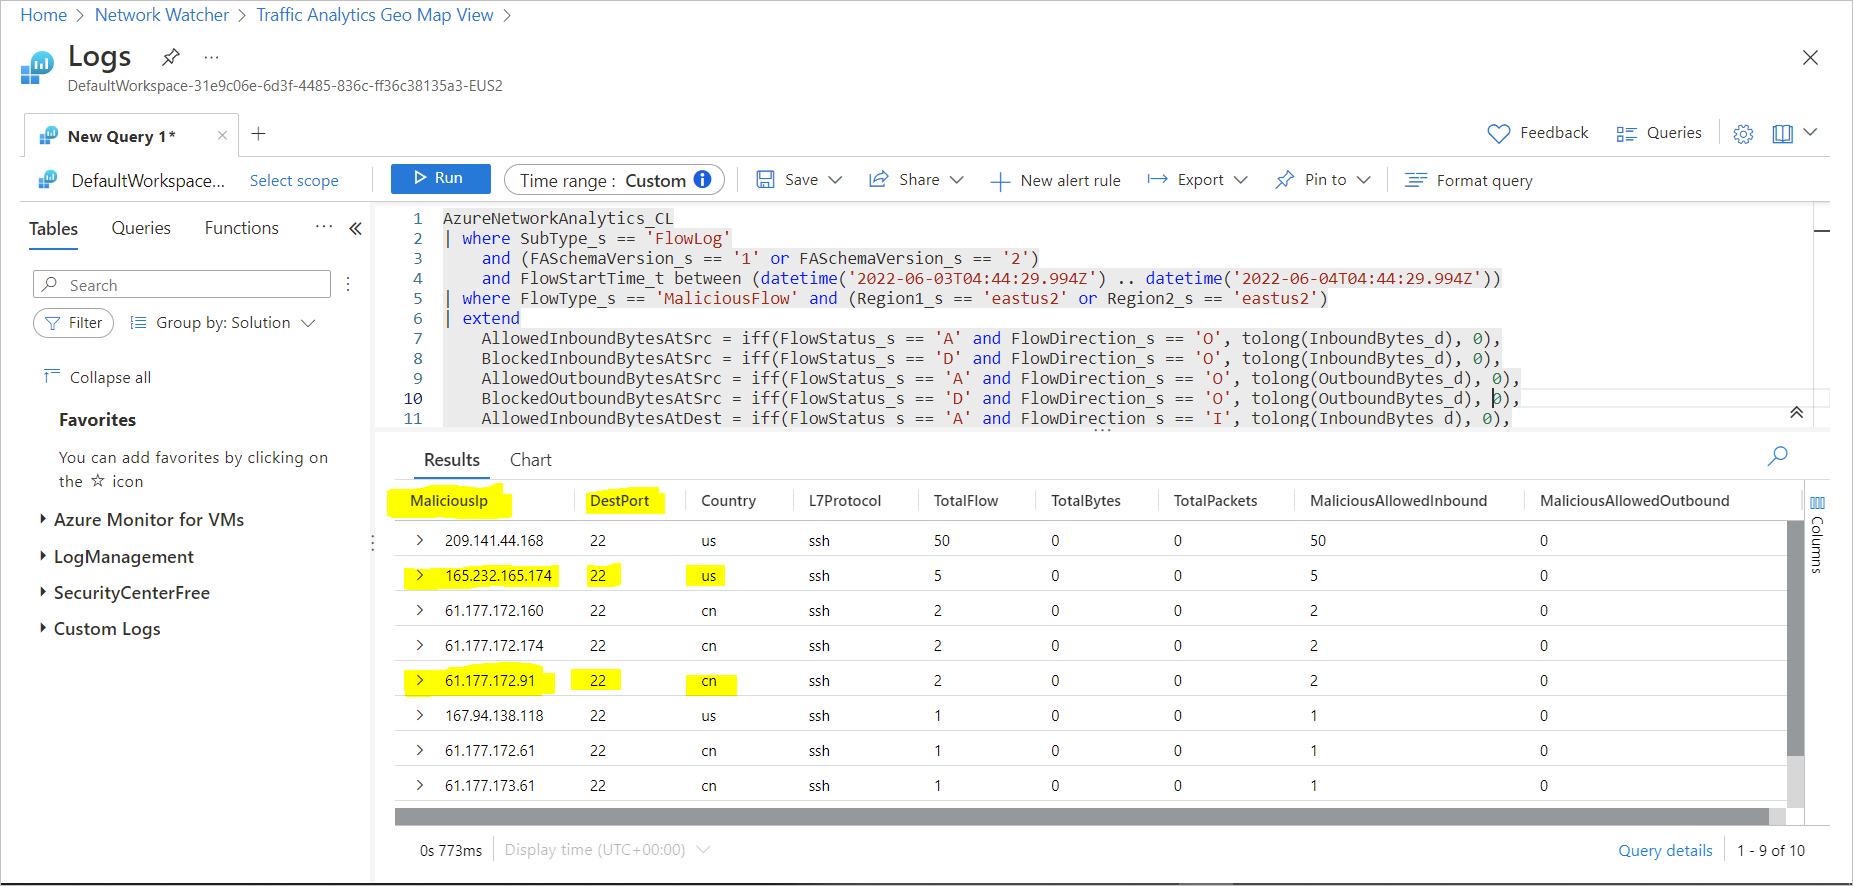The height and width of the screenshot is (886, 1853).
Task: Click Select scope link
Action: [x=294, y=181]
